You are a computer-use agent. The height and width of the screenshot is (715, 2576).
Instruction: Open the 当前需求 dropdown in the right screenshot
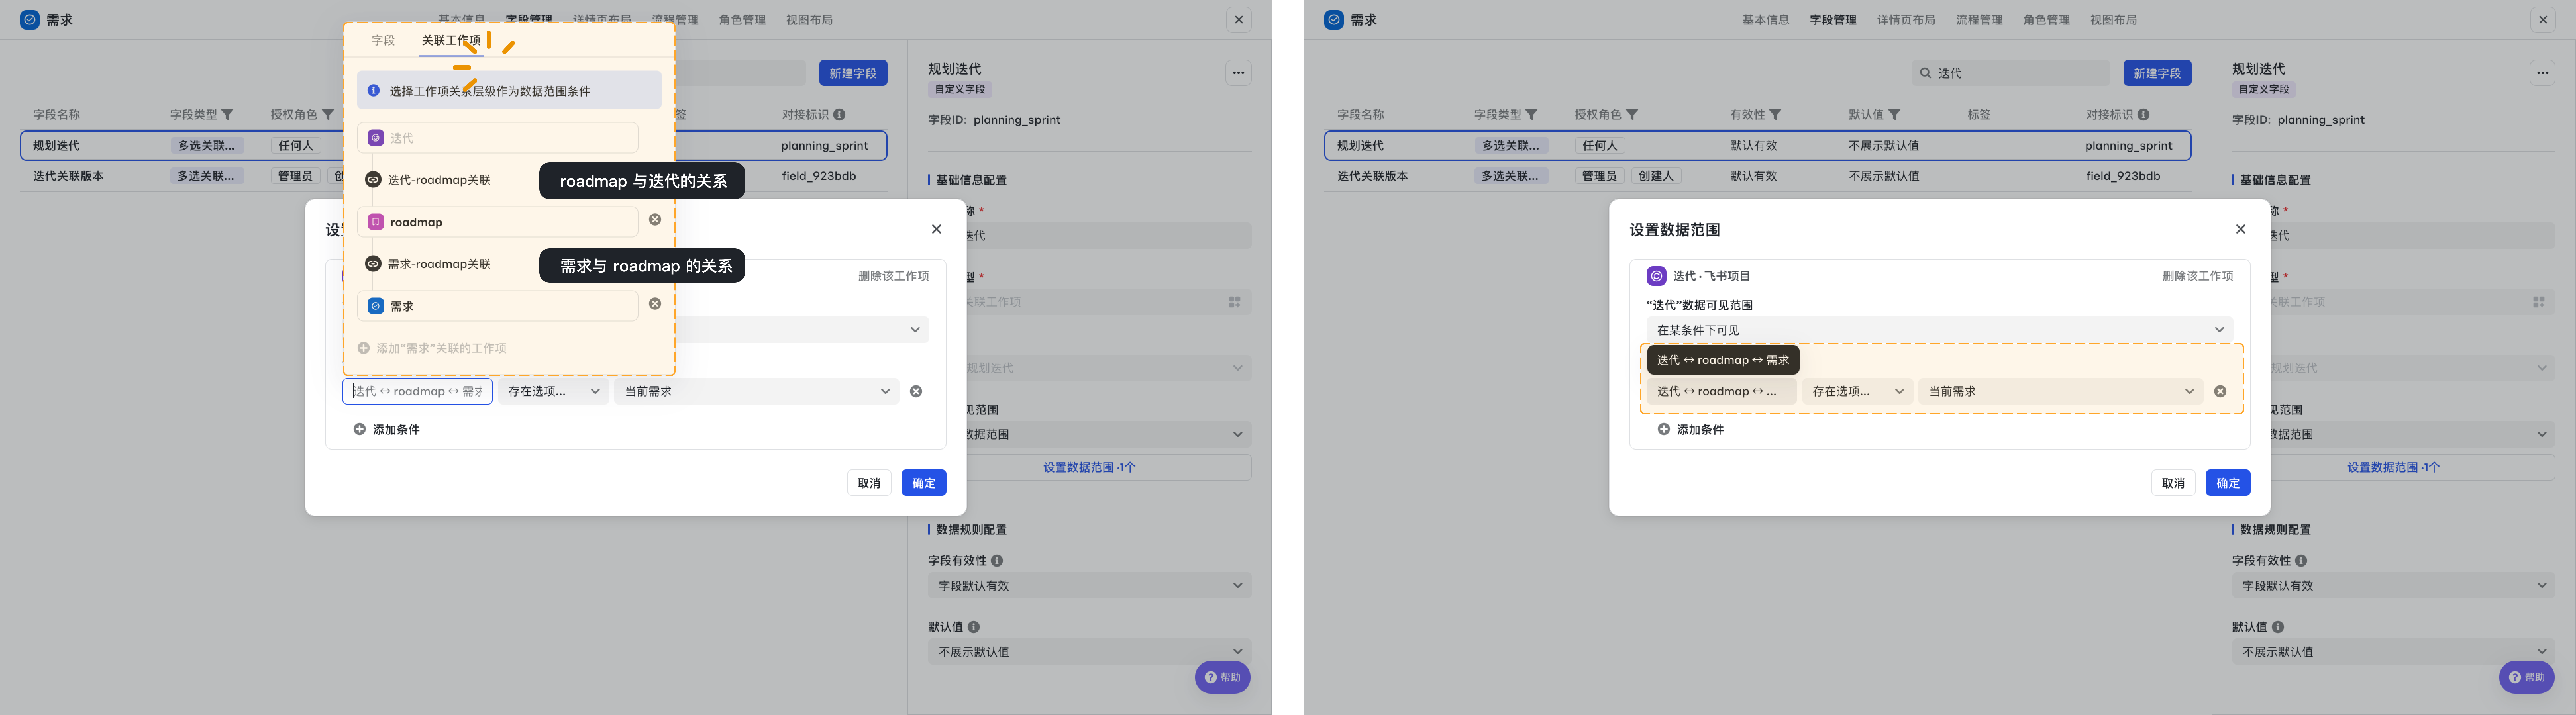pos(2060,391)
